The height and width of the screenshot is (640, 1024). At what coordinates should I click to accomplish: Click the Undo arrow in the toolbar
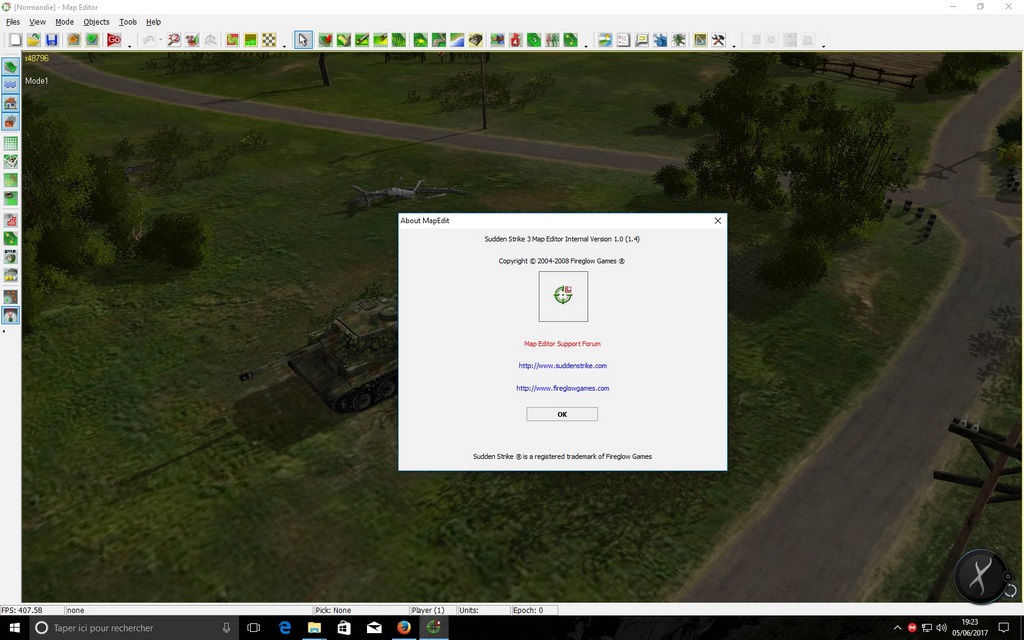(149, 40)
